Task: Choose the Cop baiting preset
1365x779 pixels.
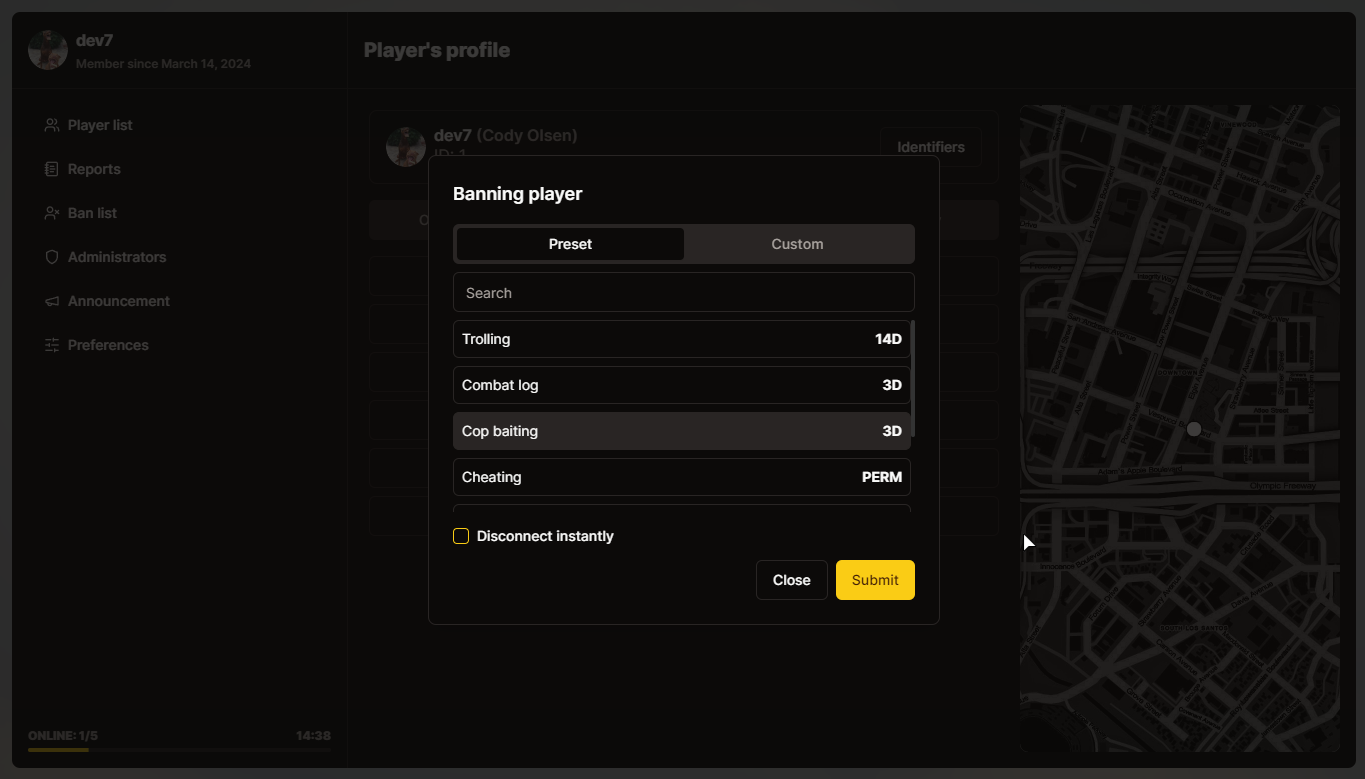Action: tap(681, 430)
